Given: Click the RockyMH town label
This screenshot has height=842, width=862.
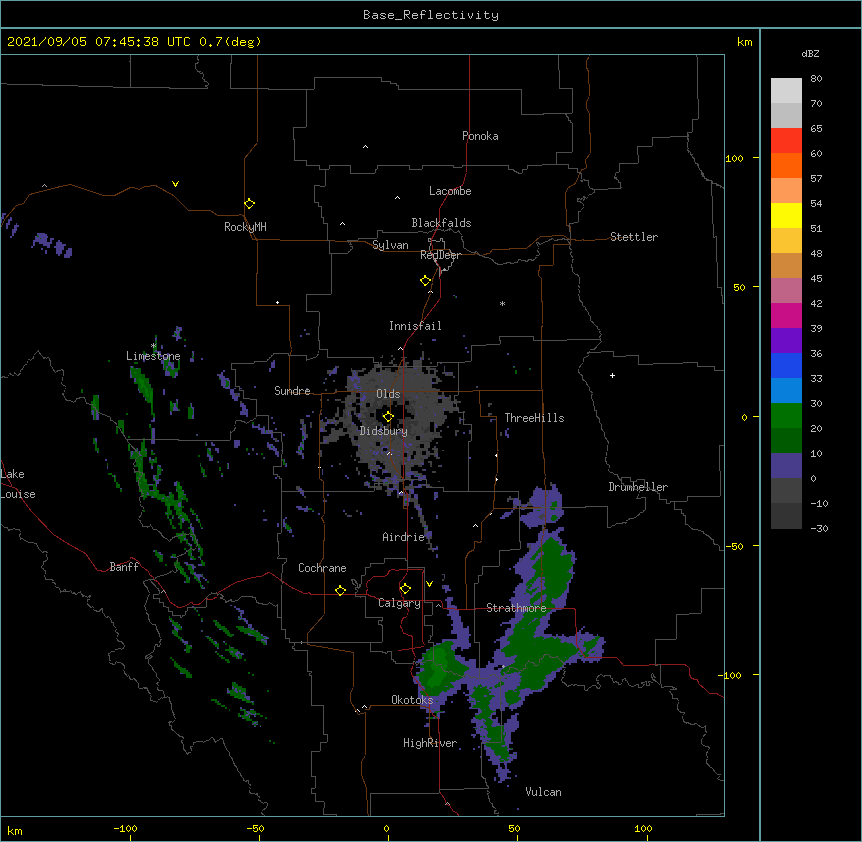Looking at the screenshot, I should coord(245,227).
